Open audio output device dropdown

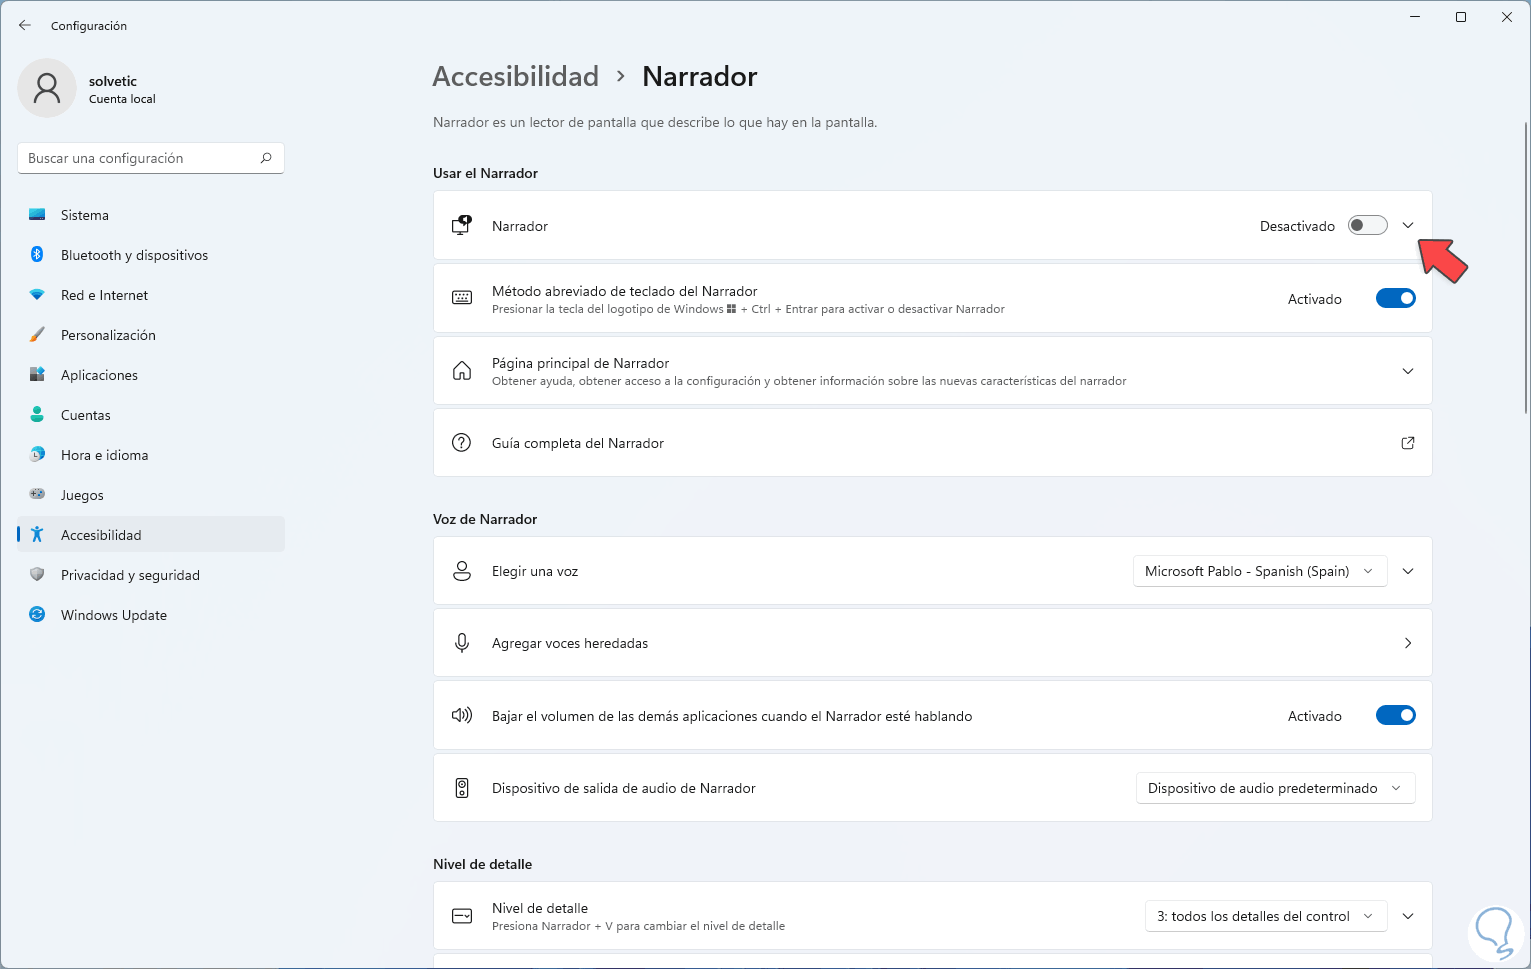tap(1275, 788)
